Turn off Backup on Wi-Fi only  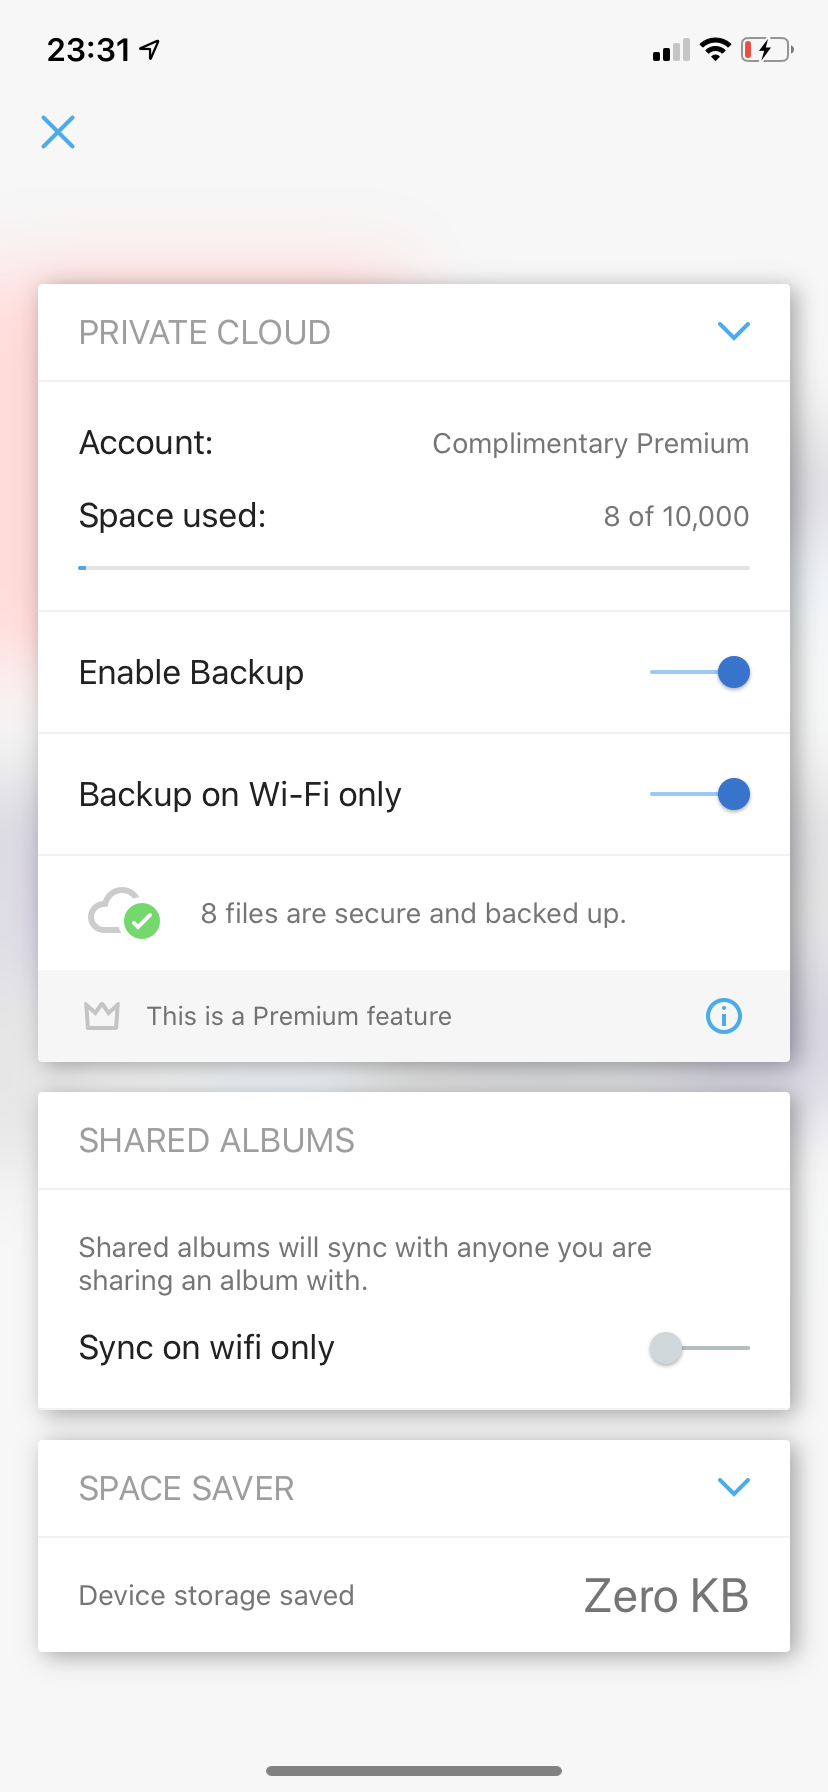click(x=700, y=794)
